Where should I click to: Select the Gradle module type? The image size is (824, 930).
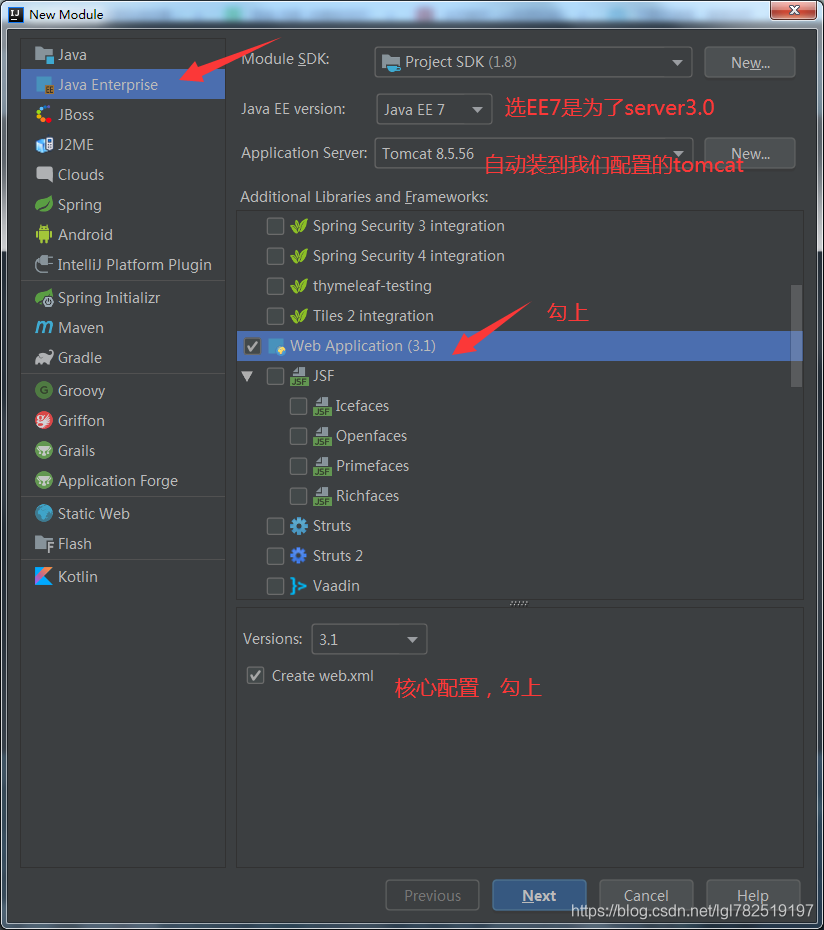click(x=123, y=358)
